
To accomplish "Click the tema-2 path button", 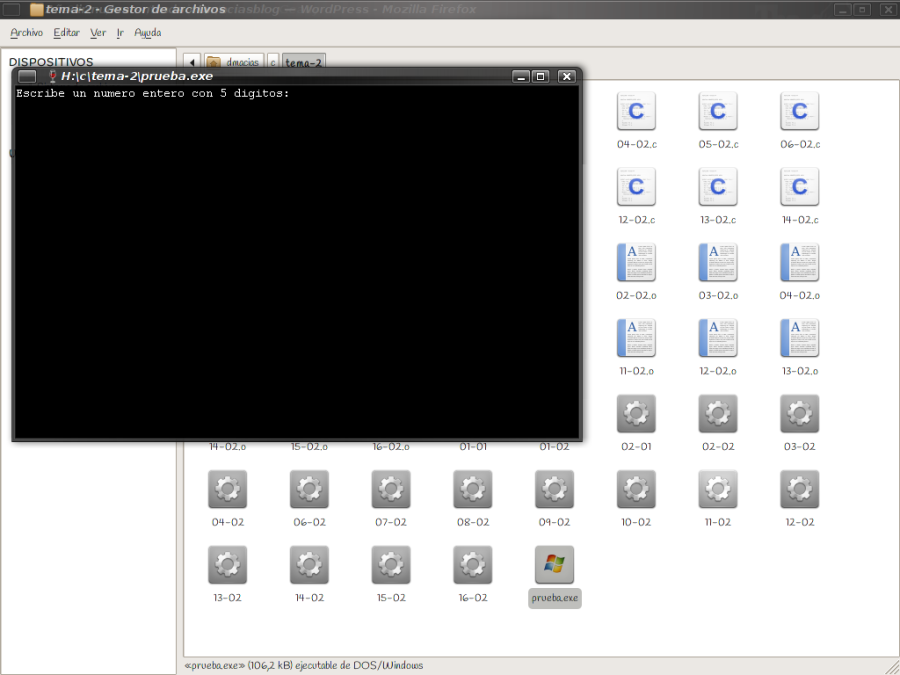I will (303, 60).
